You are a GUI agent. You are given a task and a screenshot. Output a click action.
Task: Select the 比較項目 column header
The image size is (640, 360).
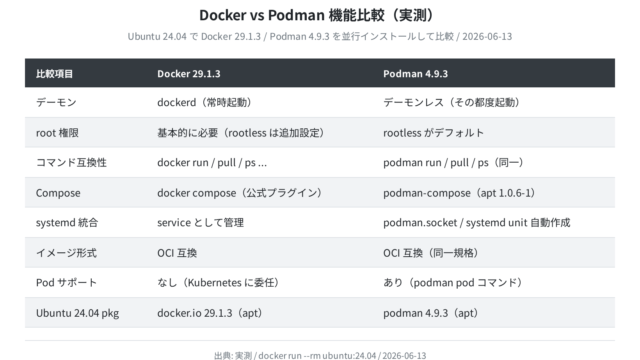coord(54,73)
